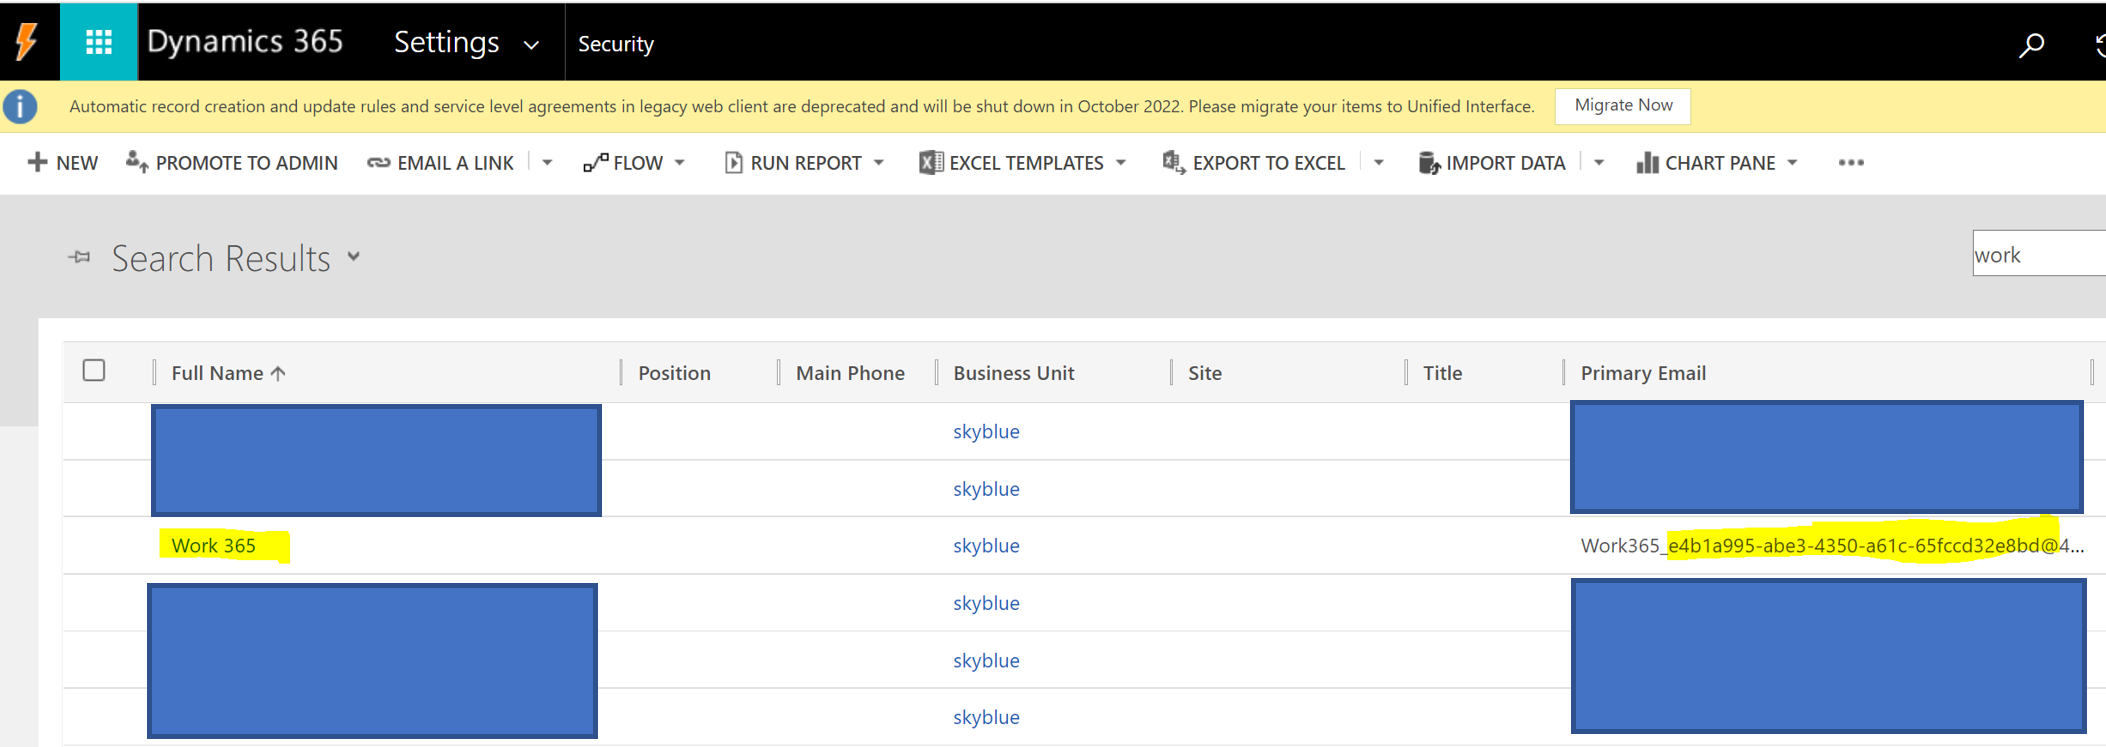Screen dimensions: 2106x747
Task: Click the Work365 primary email cell
Action: [1832, 546]
